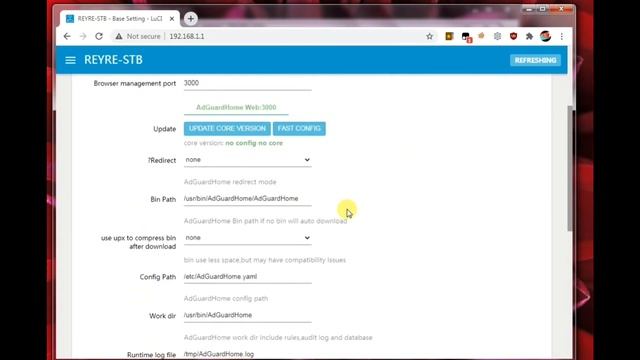Go back with the browser back arrow
This screenshot has height=360, width=640.
[x=67, y=36]
